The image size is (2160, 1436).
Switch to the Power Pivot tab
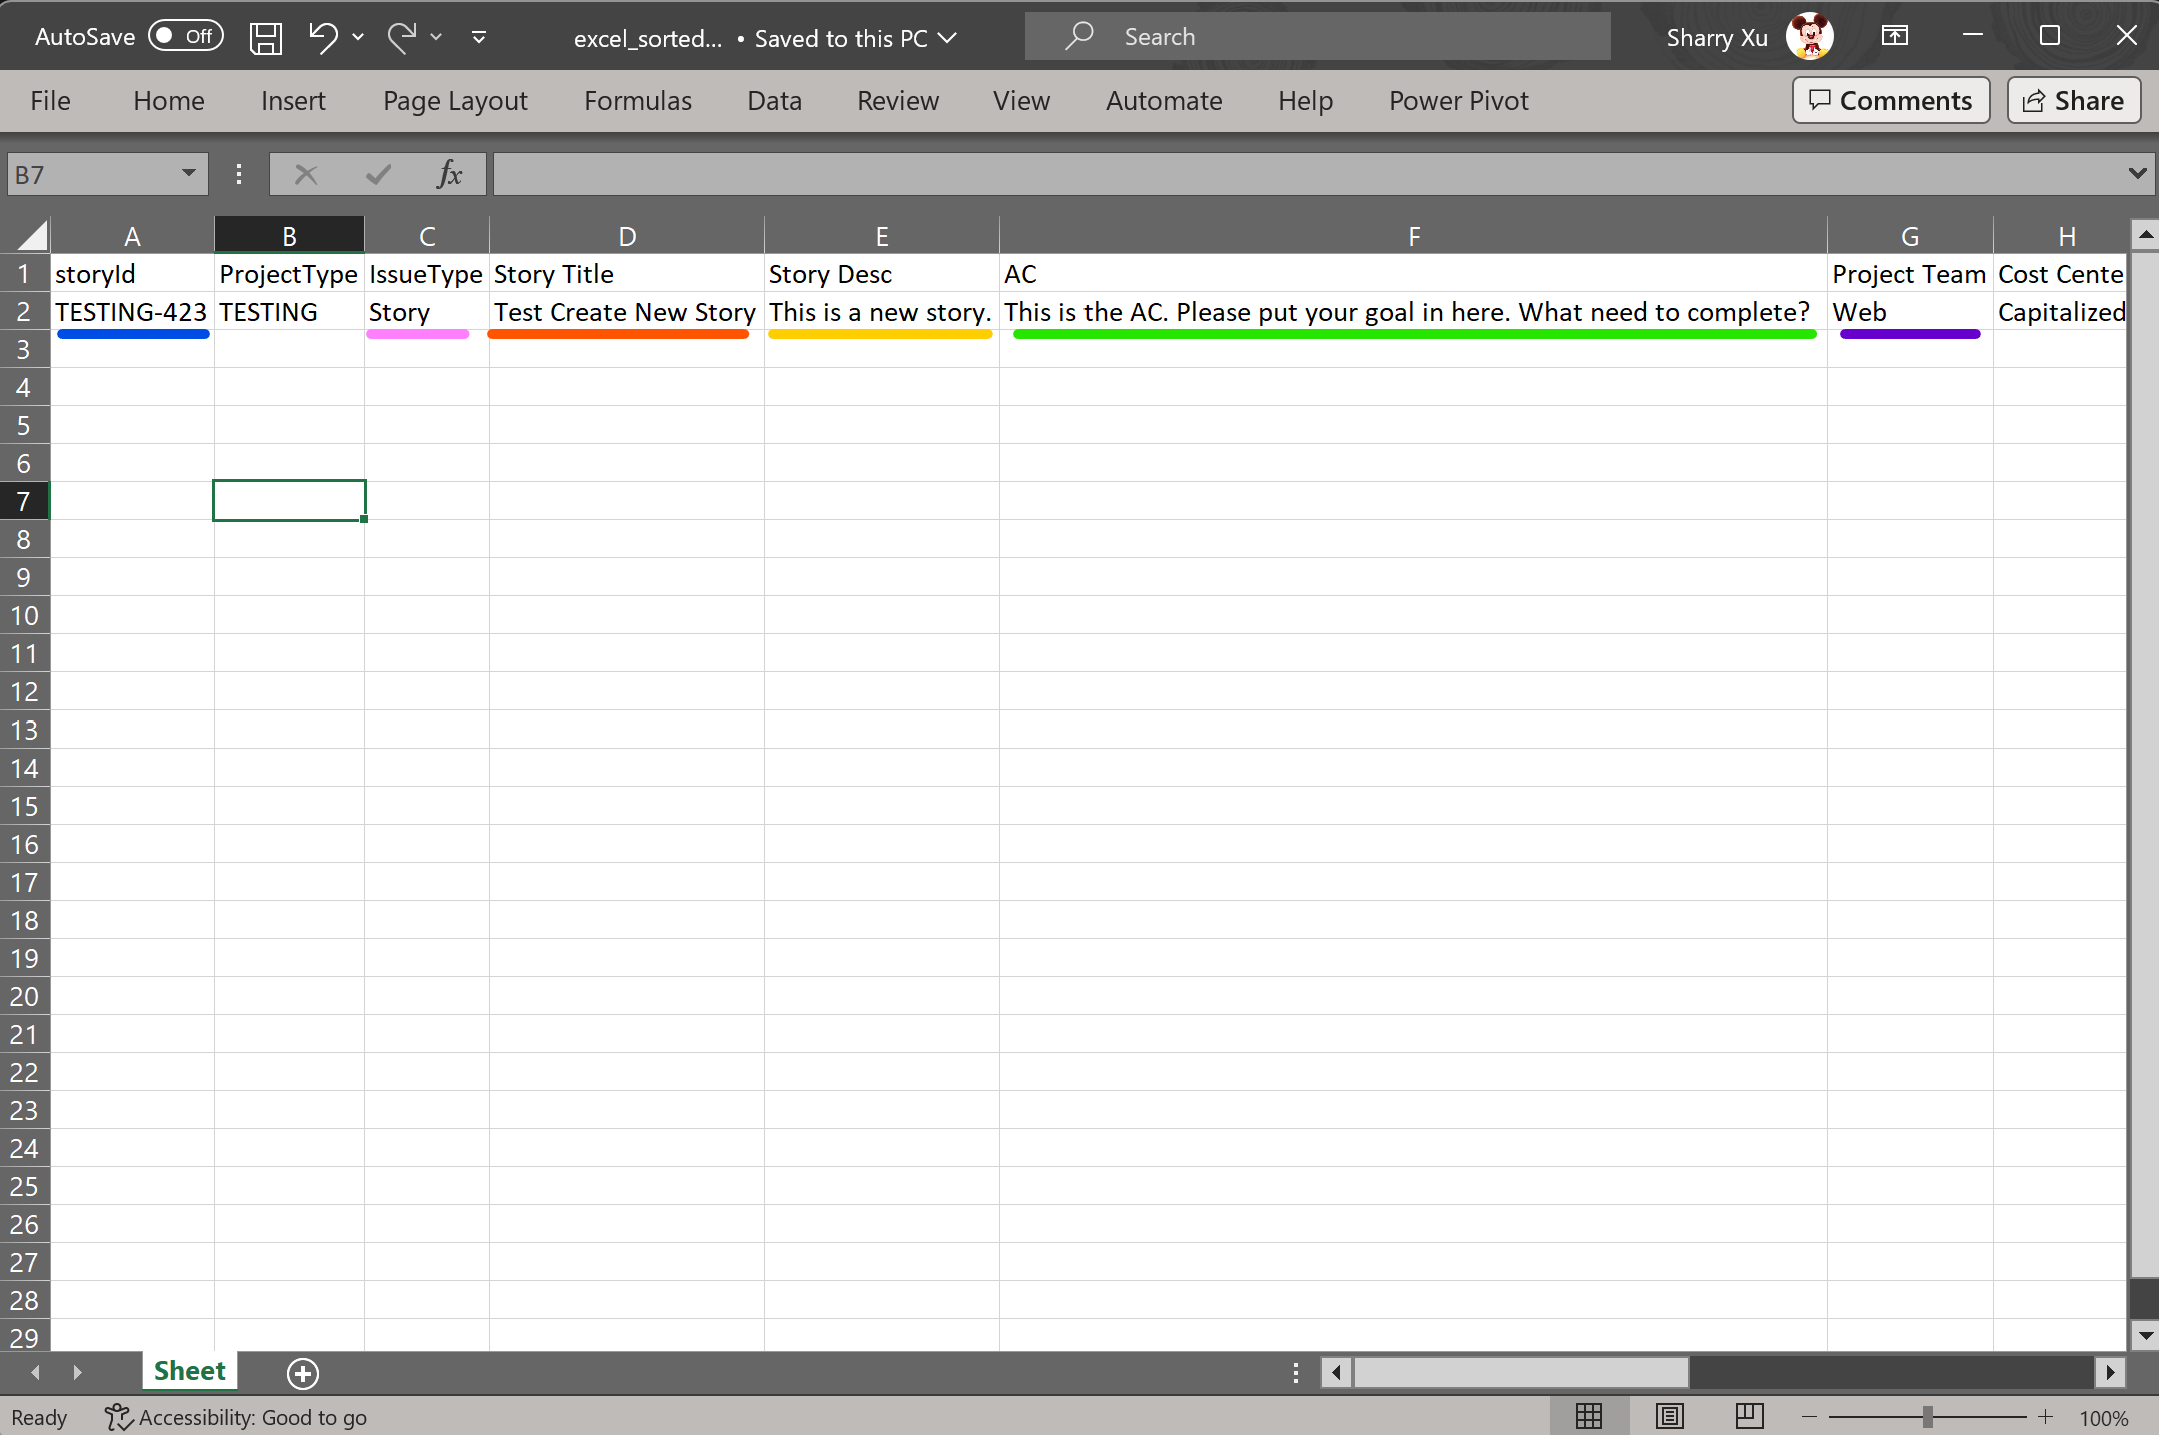tap(1459, 101)
